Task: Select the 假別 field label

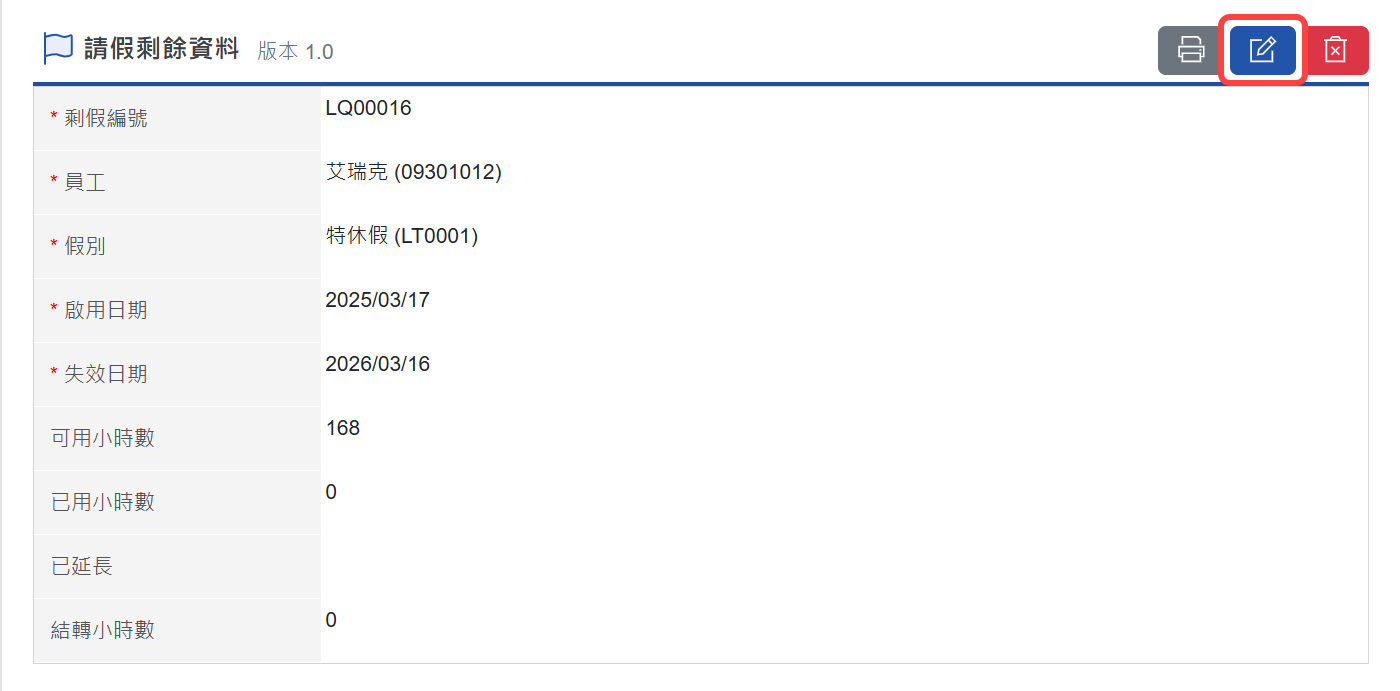Action: click(x=85, y=246)
